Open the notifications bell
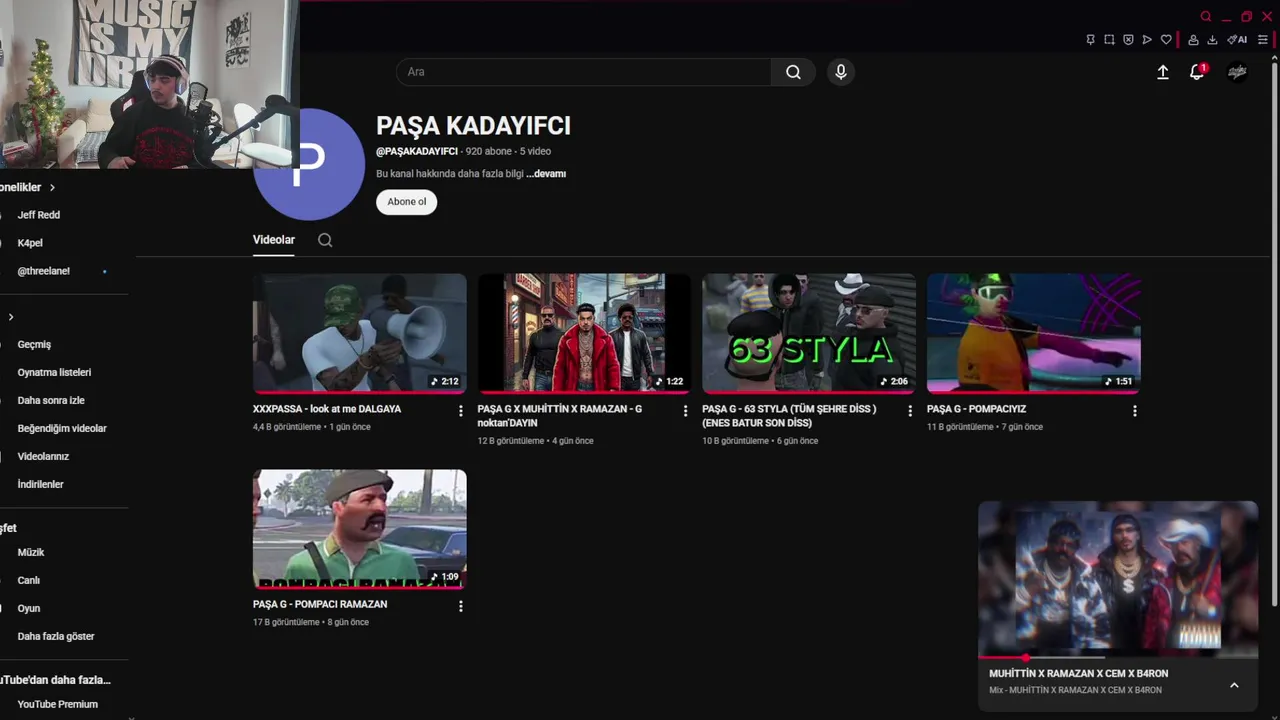 click(1197, 72)
